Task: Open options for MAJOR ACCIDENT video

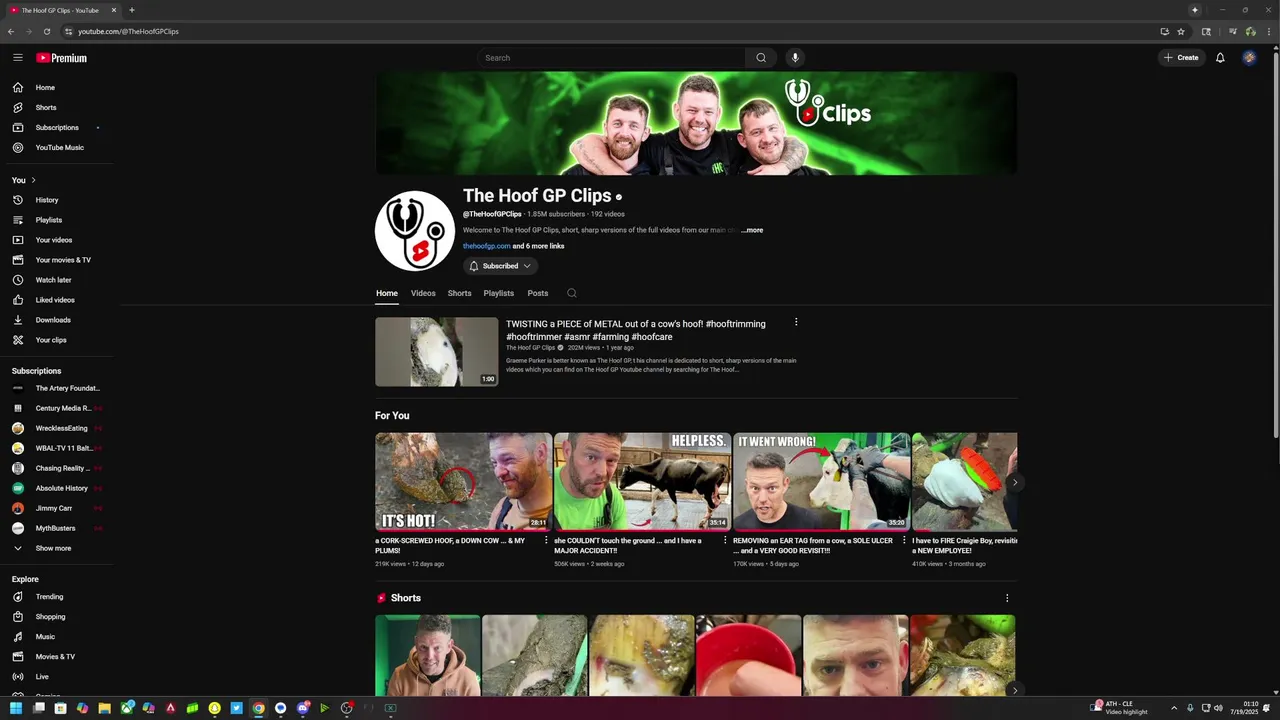Action: 725,540
